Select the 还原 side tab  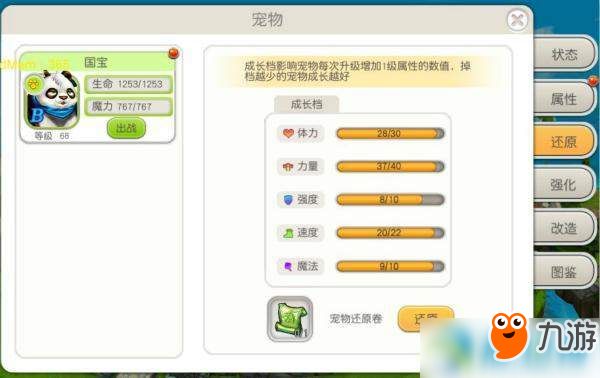click(x=564, y=142)
